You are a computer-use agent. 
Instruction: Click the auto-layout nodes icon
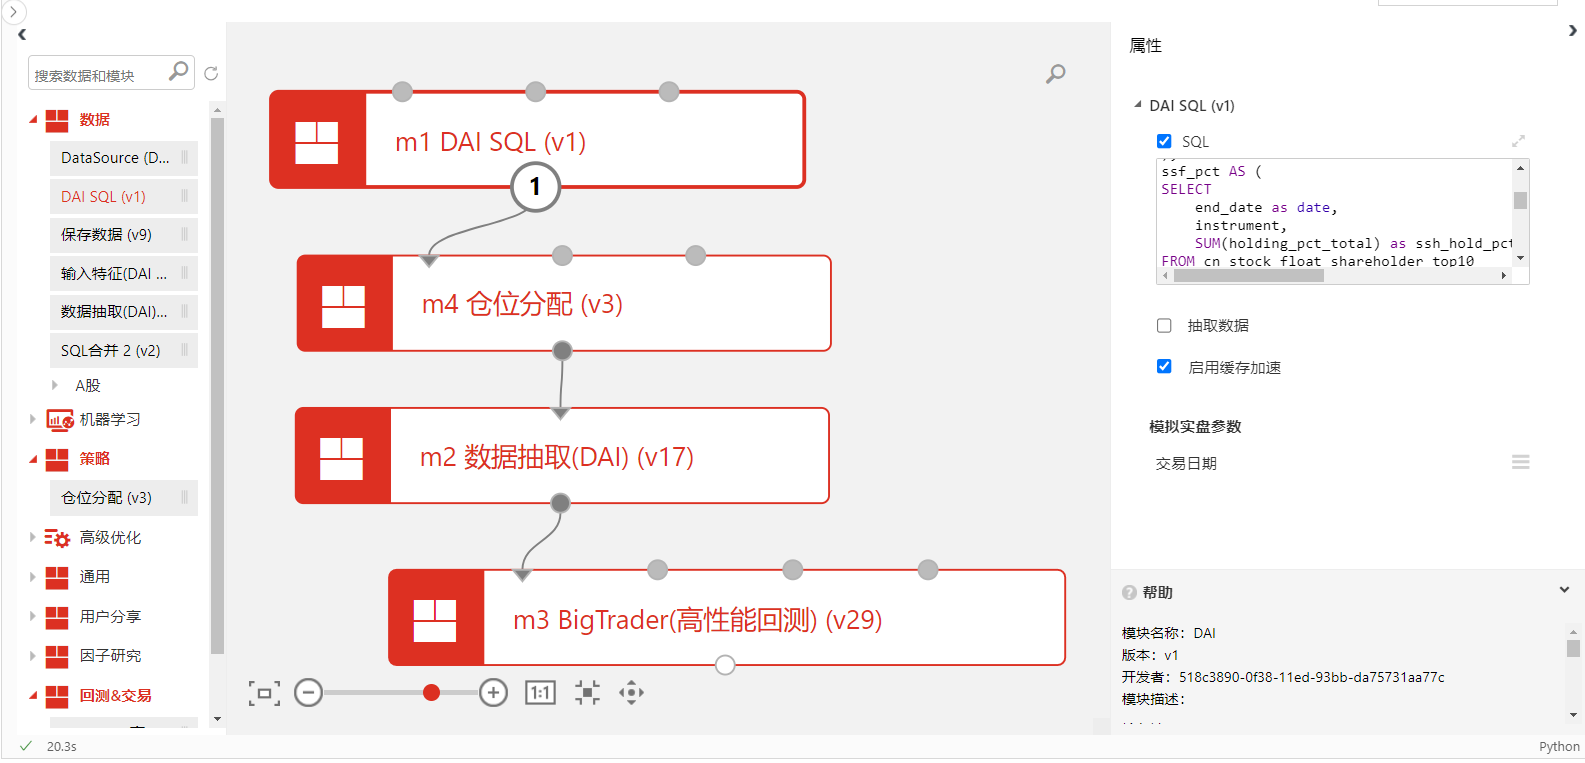[x=587, y=693]
